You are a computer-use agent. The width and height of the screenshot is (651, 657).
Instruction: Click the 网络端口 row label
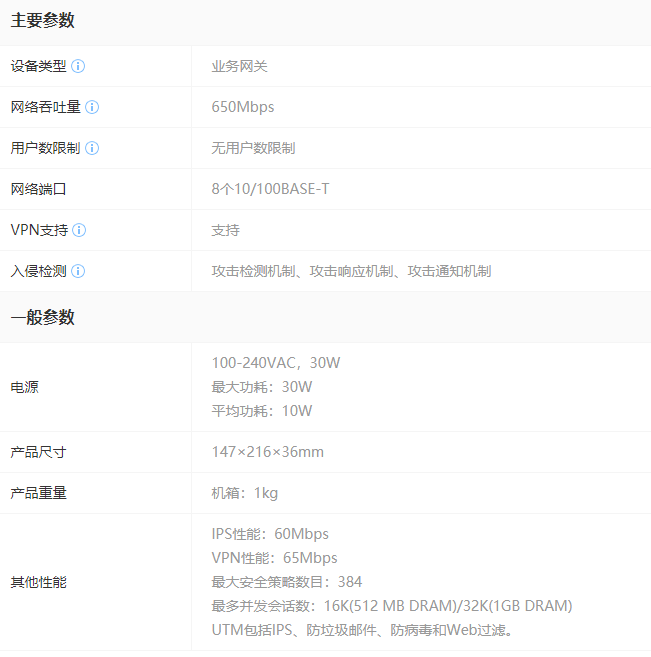38,189
